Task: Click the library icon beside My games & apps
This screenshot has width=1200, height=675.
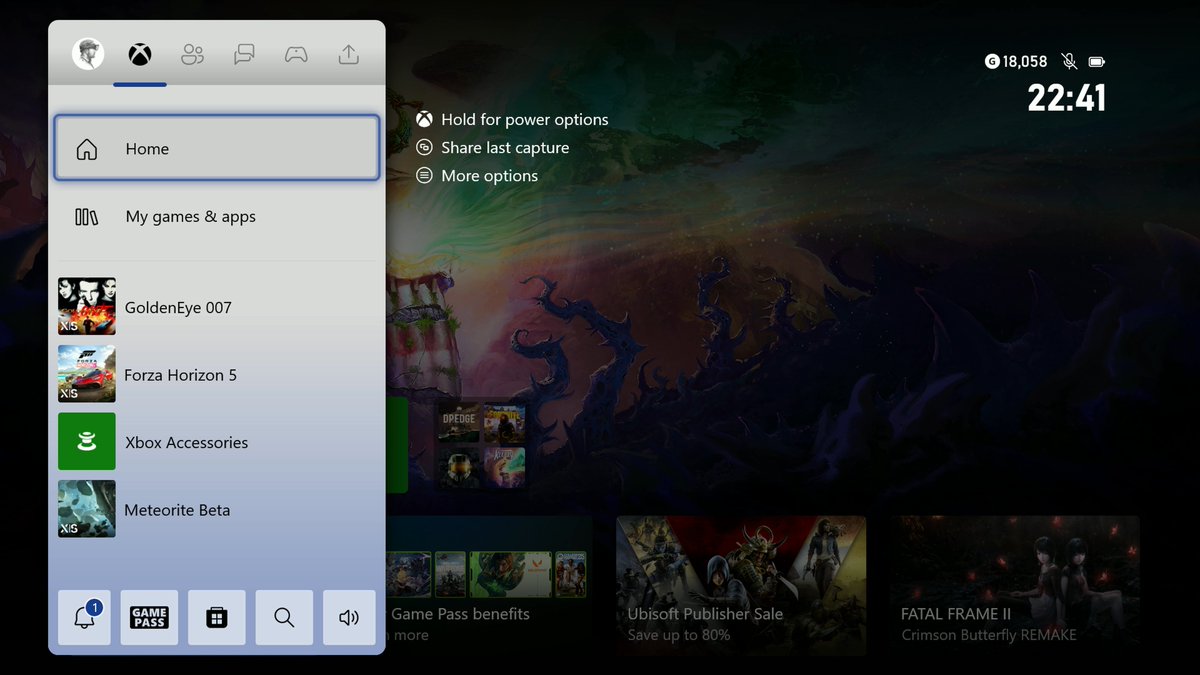Action: click(87, 217)
